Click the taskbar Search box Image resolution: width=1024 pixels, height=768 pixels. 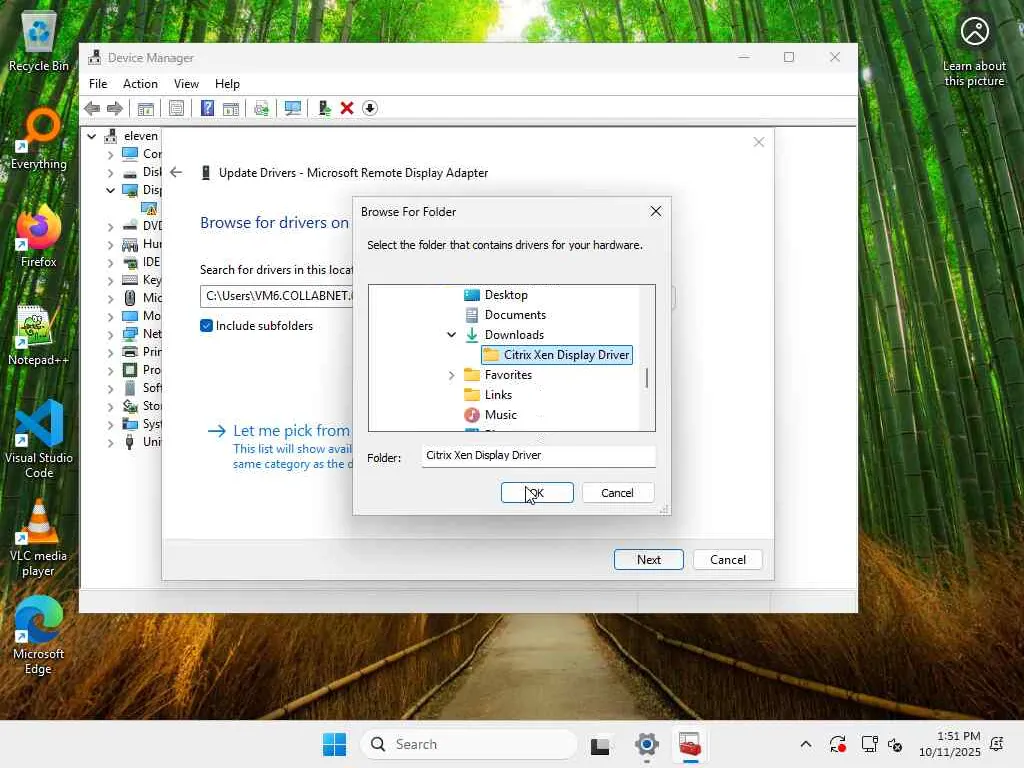click(x=469, y=744)
